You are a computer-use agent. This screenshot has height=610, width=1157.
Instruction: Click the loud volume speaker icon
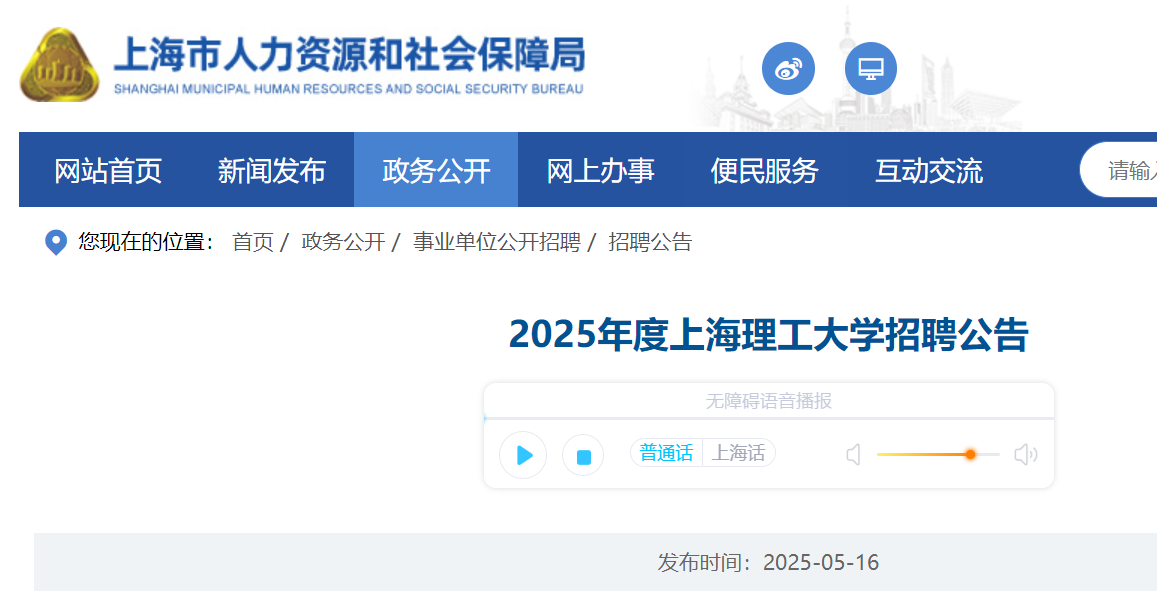[x=1026, y=454]
